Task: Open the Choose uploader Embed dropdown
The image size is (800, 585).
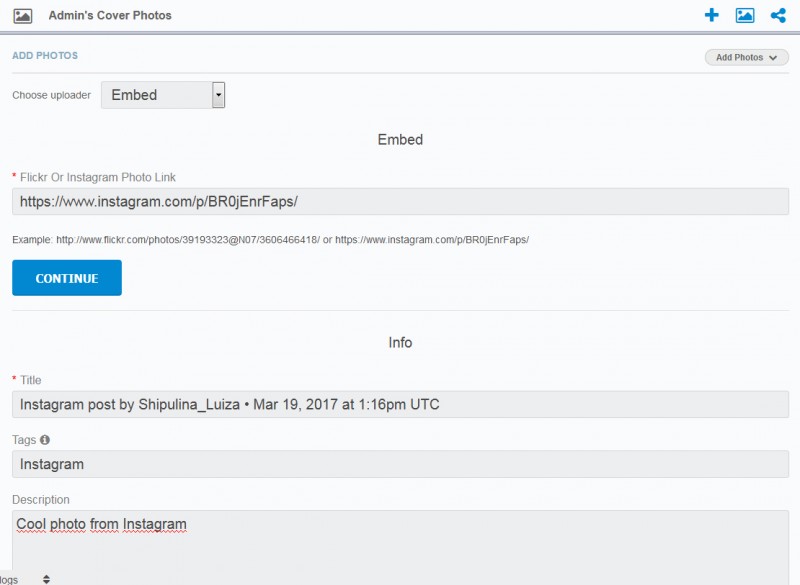Action: coord(163,95)
